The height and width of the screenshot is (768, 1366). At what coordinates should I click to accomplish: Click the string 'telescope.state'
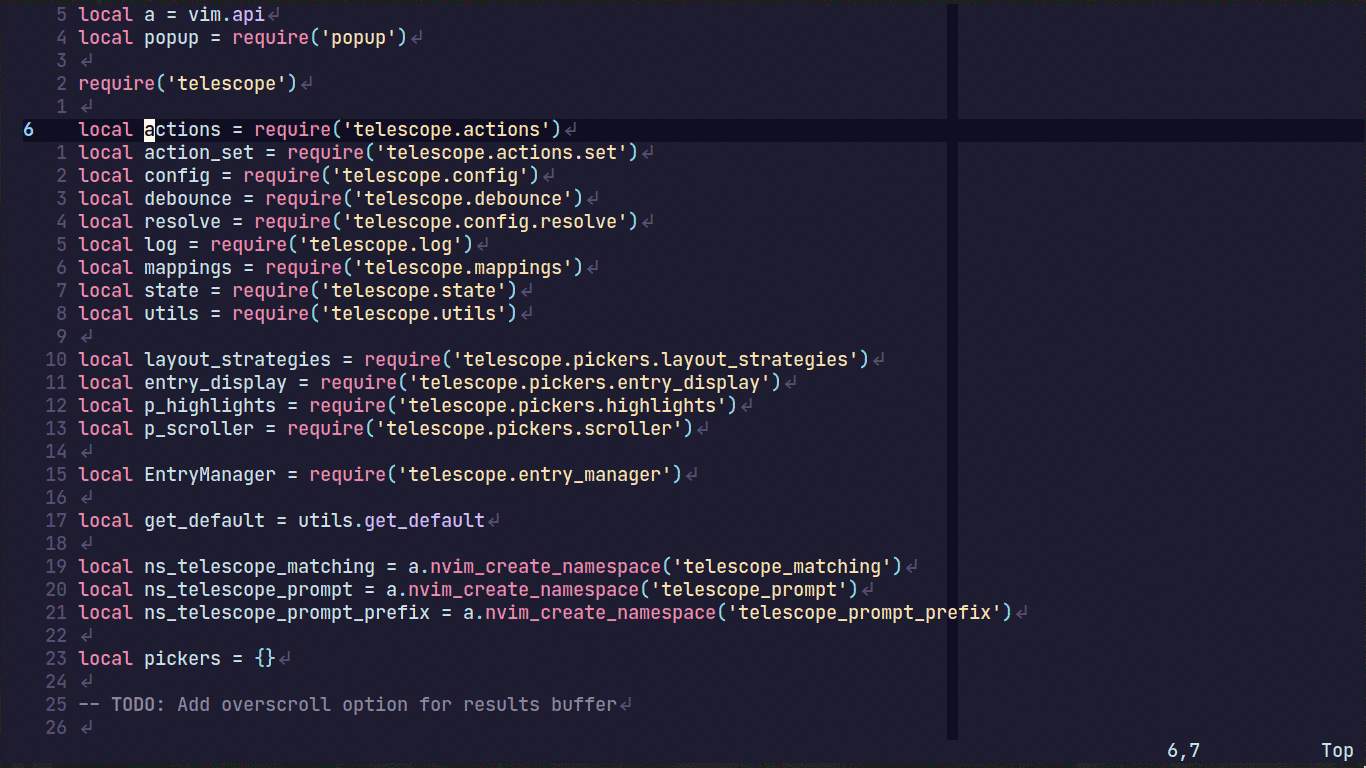tap(414, 291)
